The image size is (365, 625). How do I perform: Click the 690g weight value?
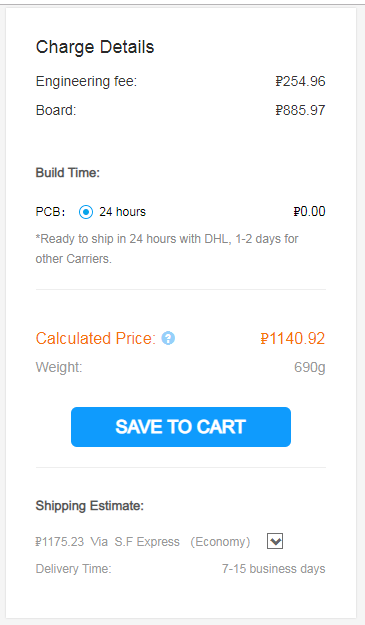[310, 367]
